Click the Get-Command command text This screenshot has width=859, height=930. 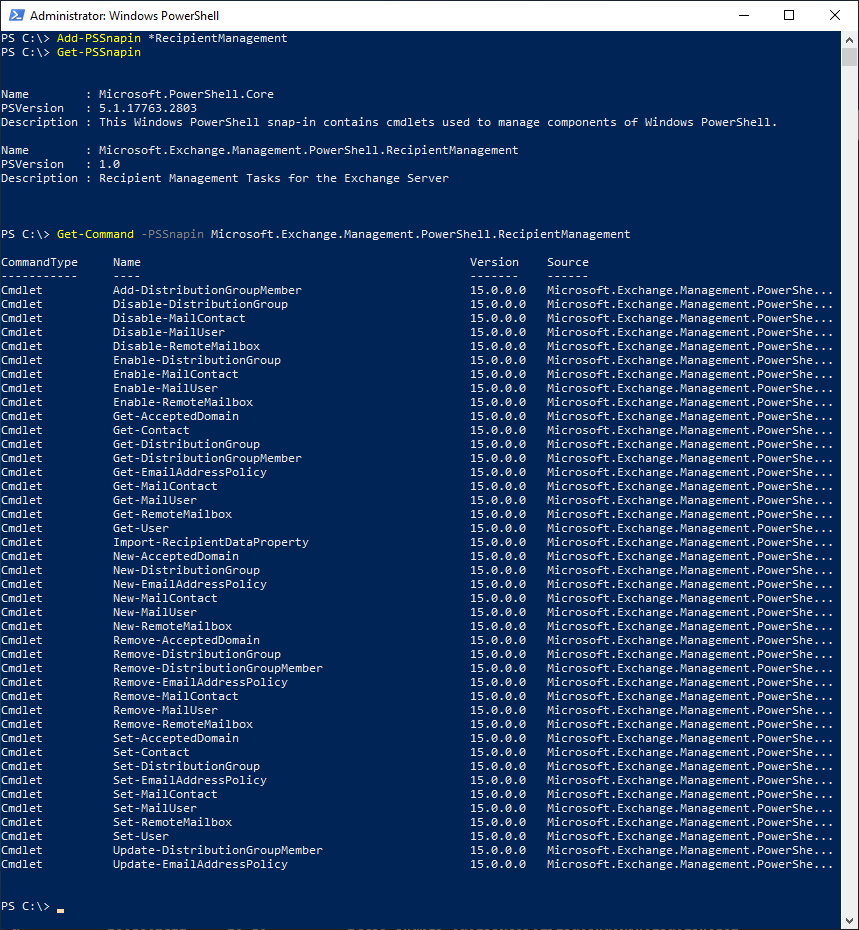[95, 234]
